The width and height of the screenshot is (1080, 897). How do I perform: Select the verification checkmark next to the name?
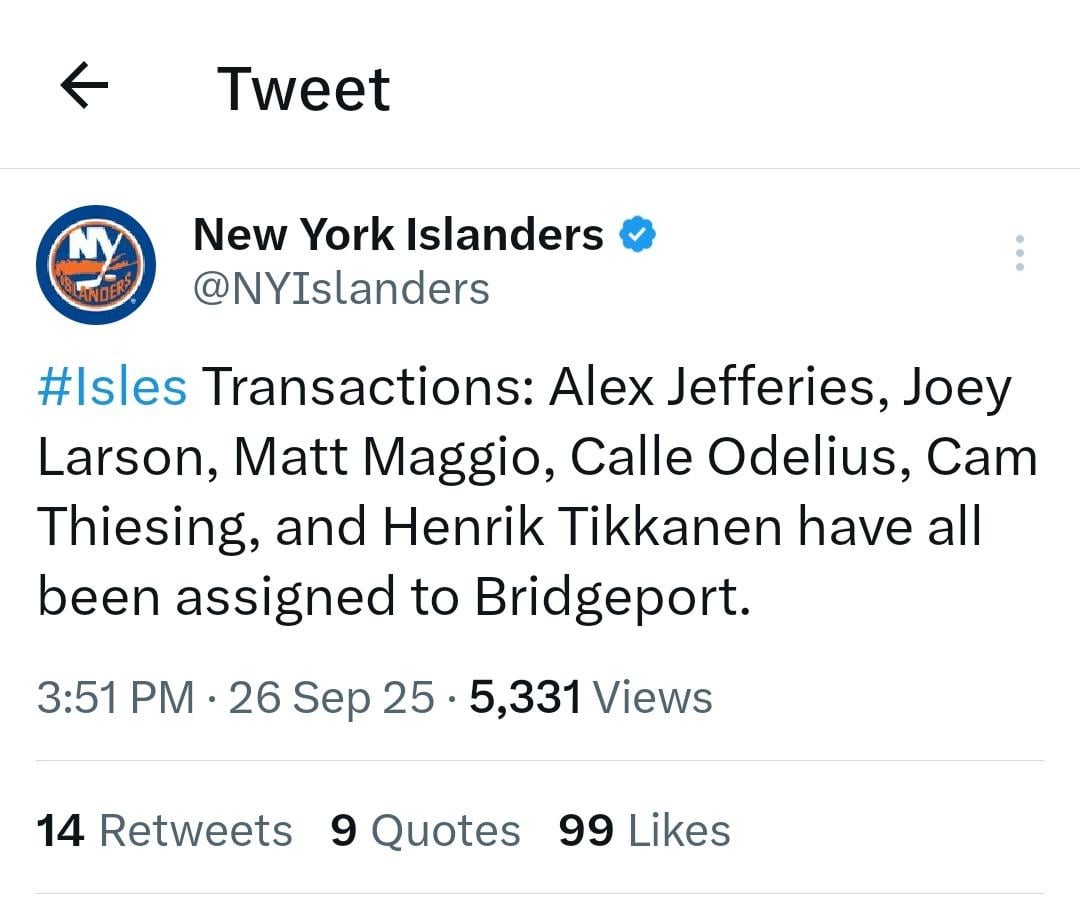(x=638, y=234)
